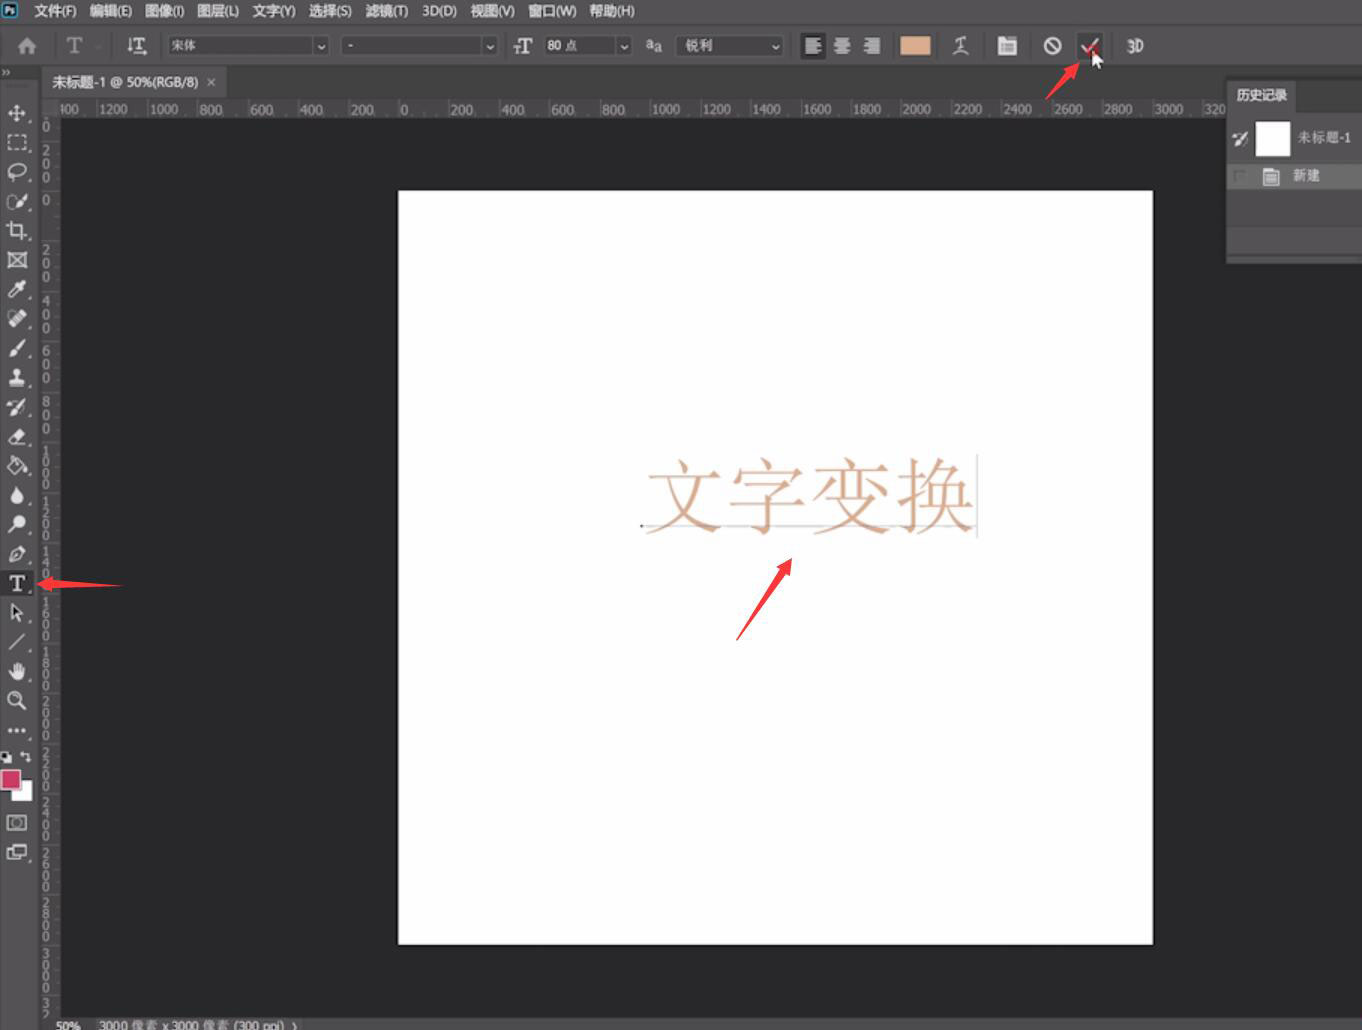Switch to the 历史记录 panel tab
Image resolution: width=1362 pixels, height=1030 pixels.
tap(1261, 95)
